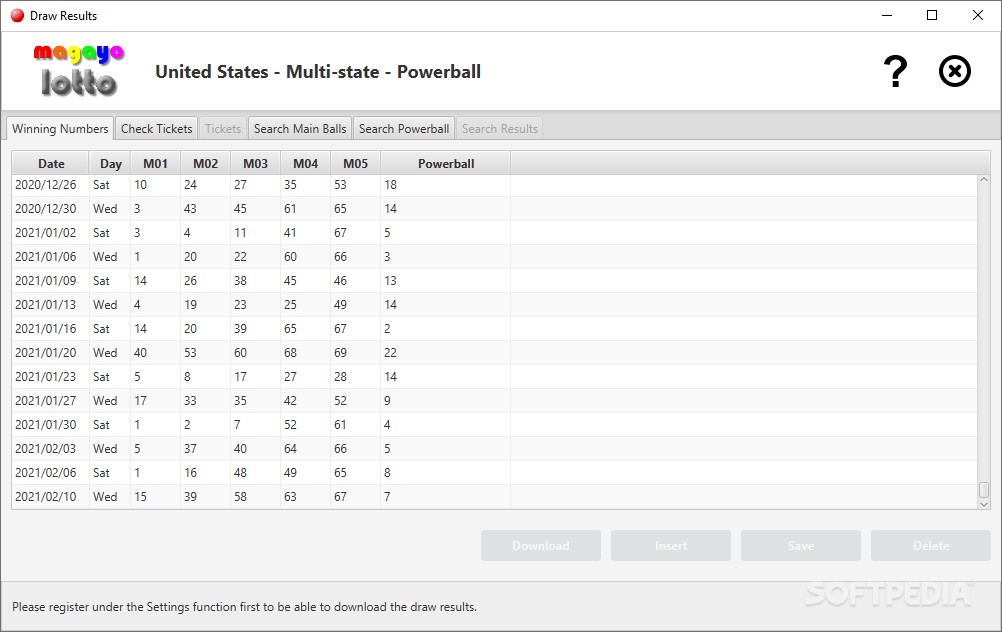Viewport: 1002px width, 632px height.
Task: Click the Day column header
Action: coord(111,164)
